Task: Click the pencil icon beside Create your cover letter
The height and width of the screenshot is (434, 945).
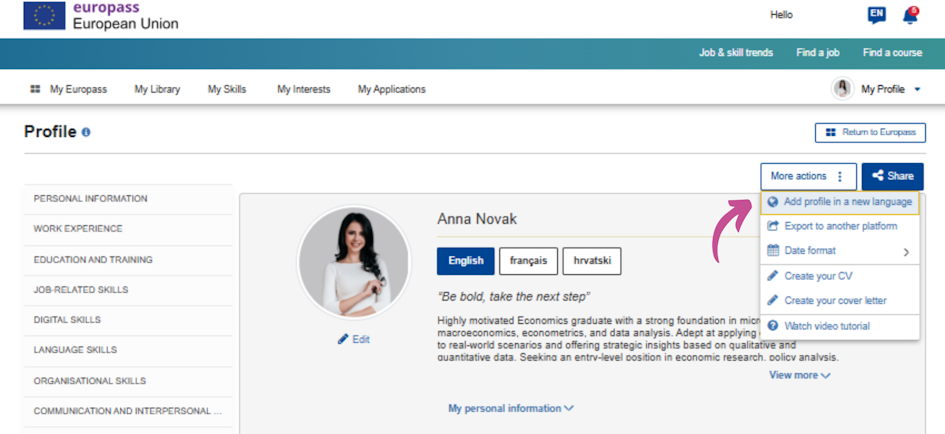Action: 773,300
